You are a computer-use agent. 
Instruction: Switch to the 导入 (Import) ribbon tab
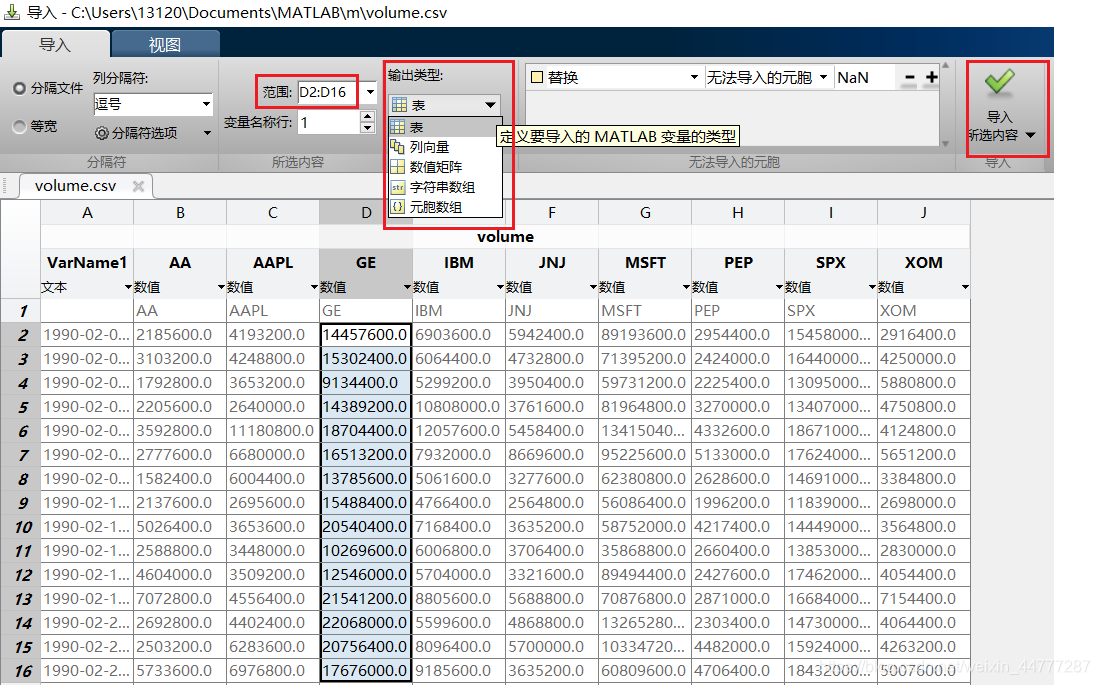(x=55, y=44)
